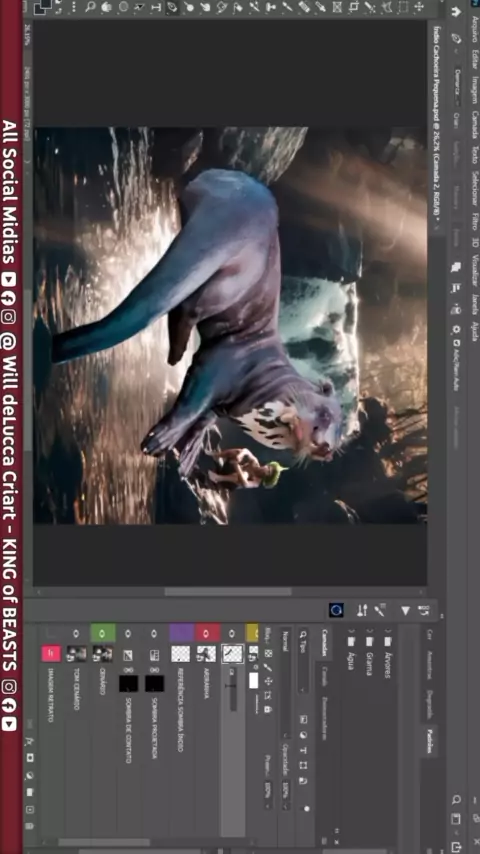The height and width of the screenshot is (854, 480).
Task: Select the Crop tool
Action: coord(355,8)
